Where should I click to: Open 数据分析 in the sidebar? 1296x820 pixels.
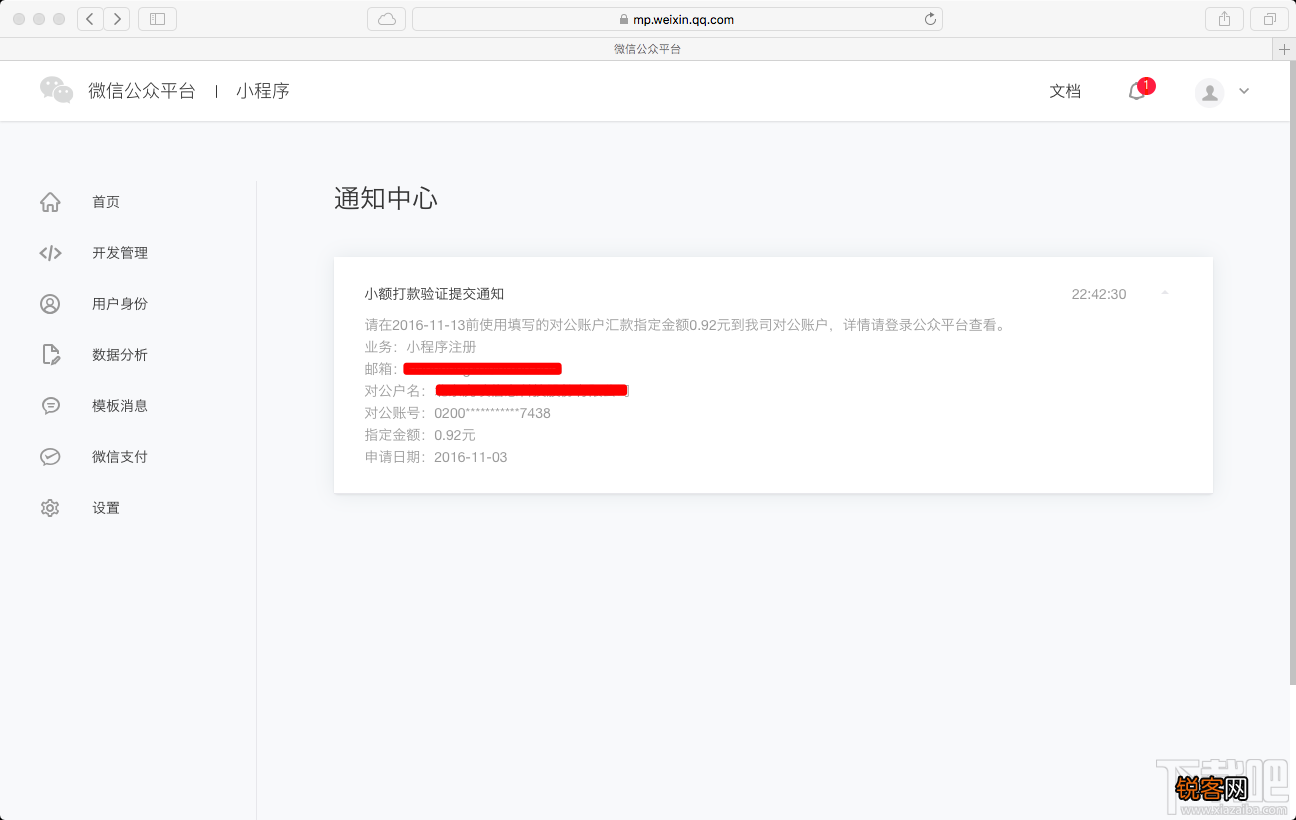click(120, 355)
